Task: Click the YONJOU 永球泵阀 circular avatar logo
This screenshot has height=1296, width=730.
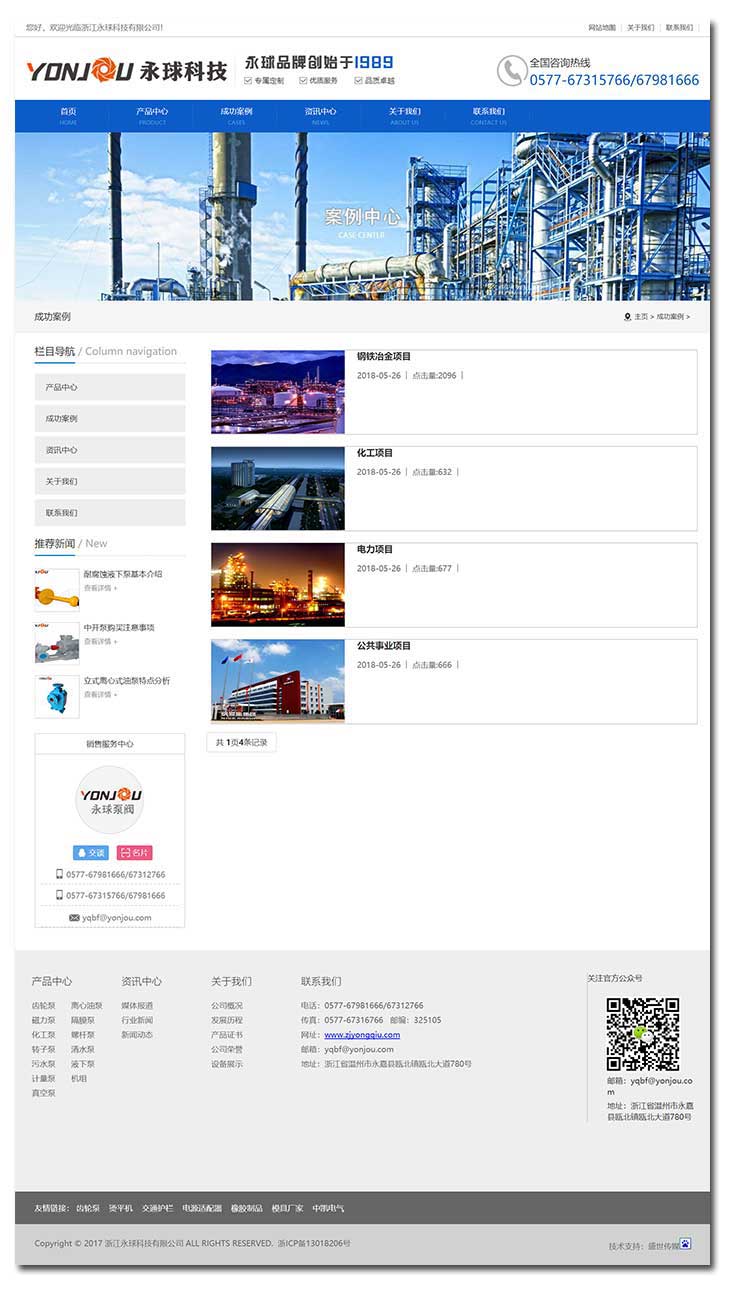Action: [110, 800]
